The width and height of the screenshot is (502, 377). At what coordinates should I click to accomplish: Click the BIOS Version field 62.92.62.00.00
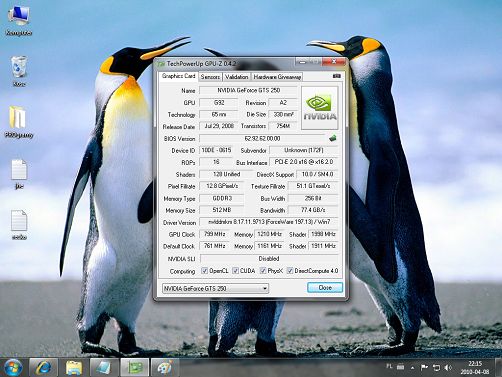coord(263,138)
